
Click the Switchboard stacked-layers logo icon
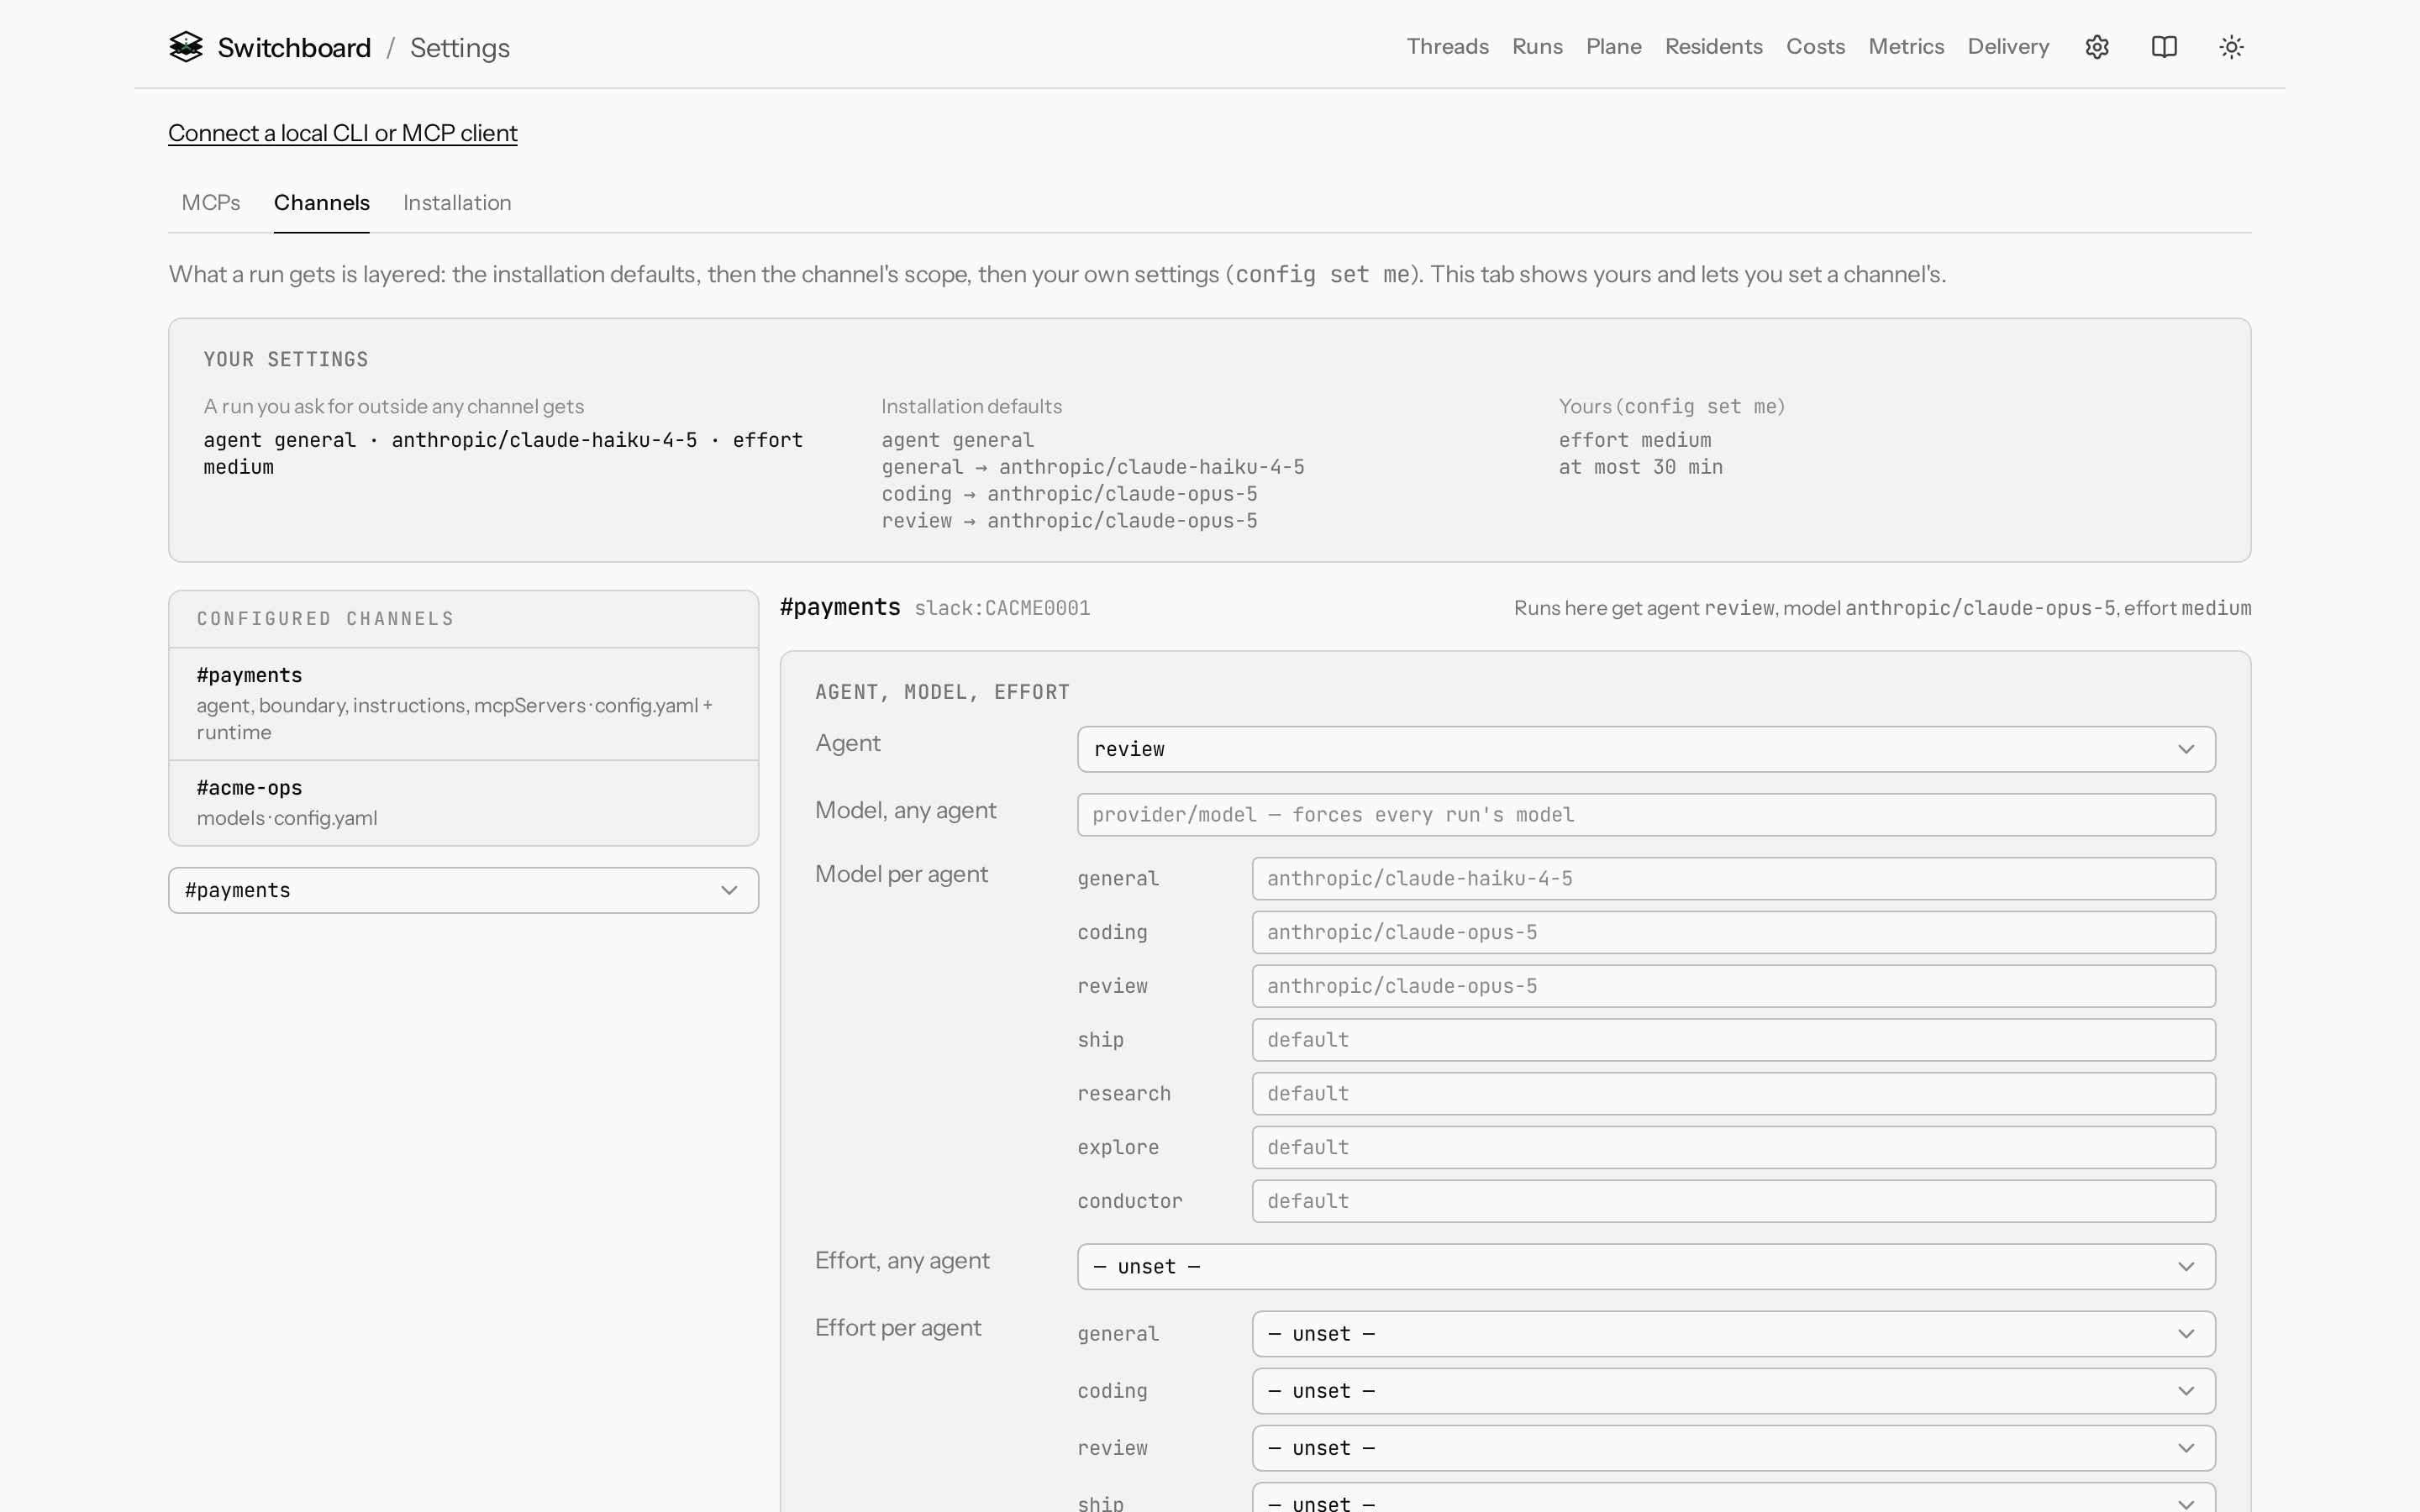point(186,47)
